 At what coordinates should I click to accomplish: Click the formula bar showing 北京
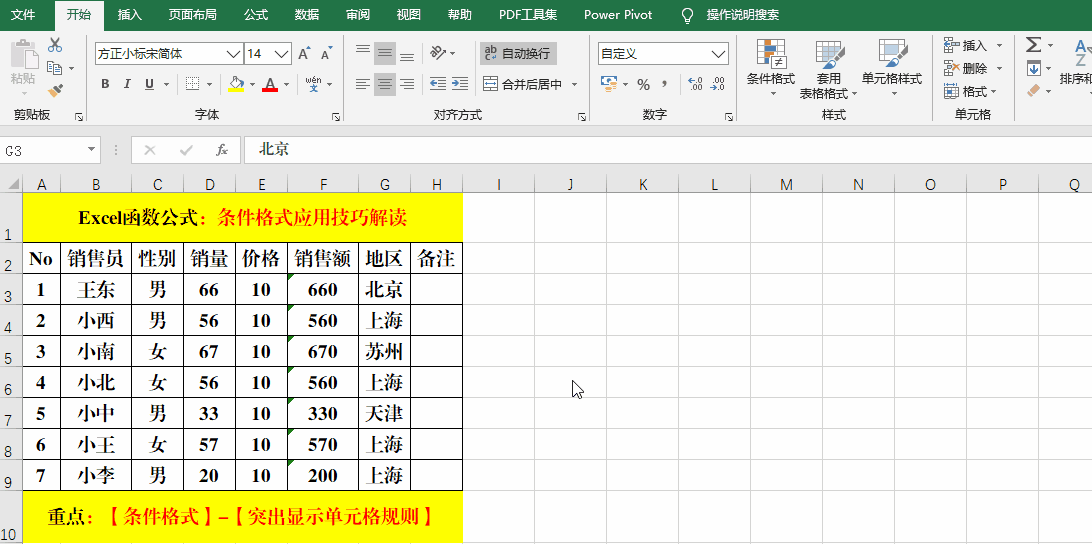(x=667, y=150)
